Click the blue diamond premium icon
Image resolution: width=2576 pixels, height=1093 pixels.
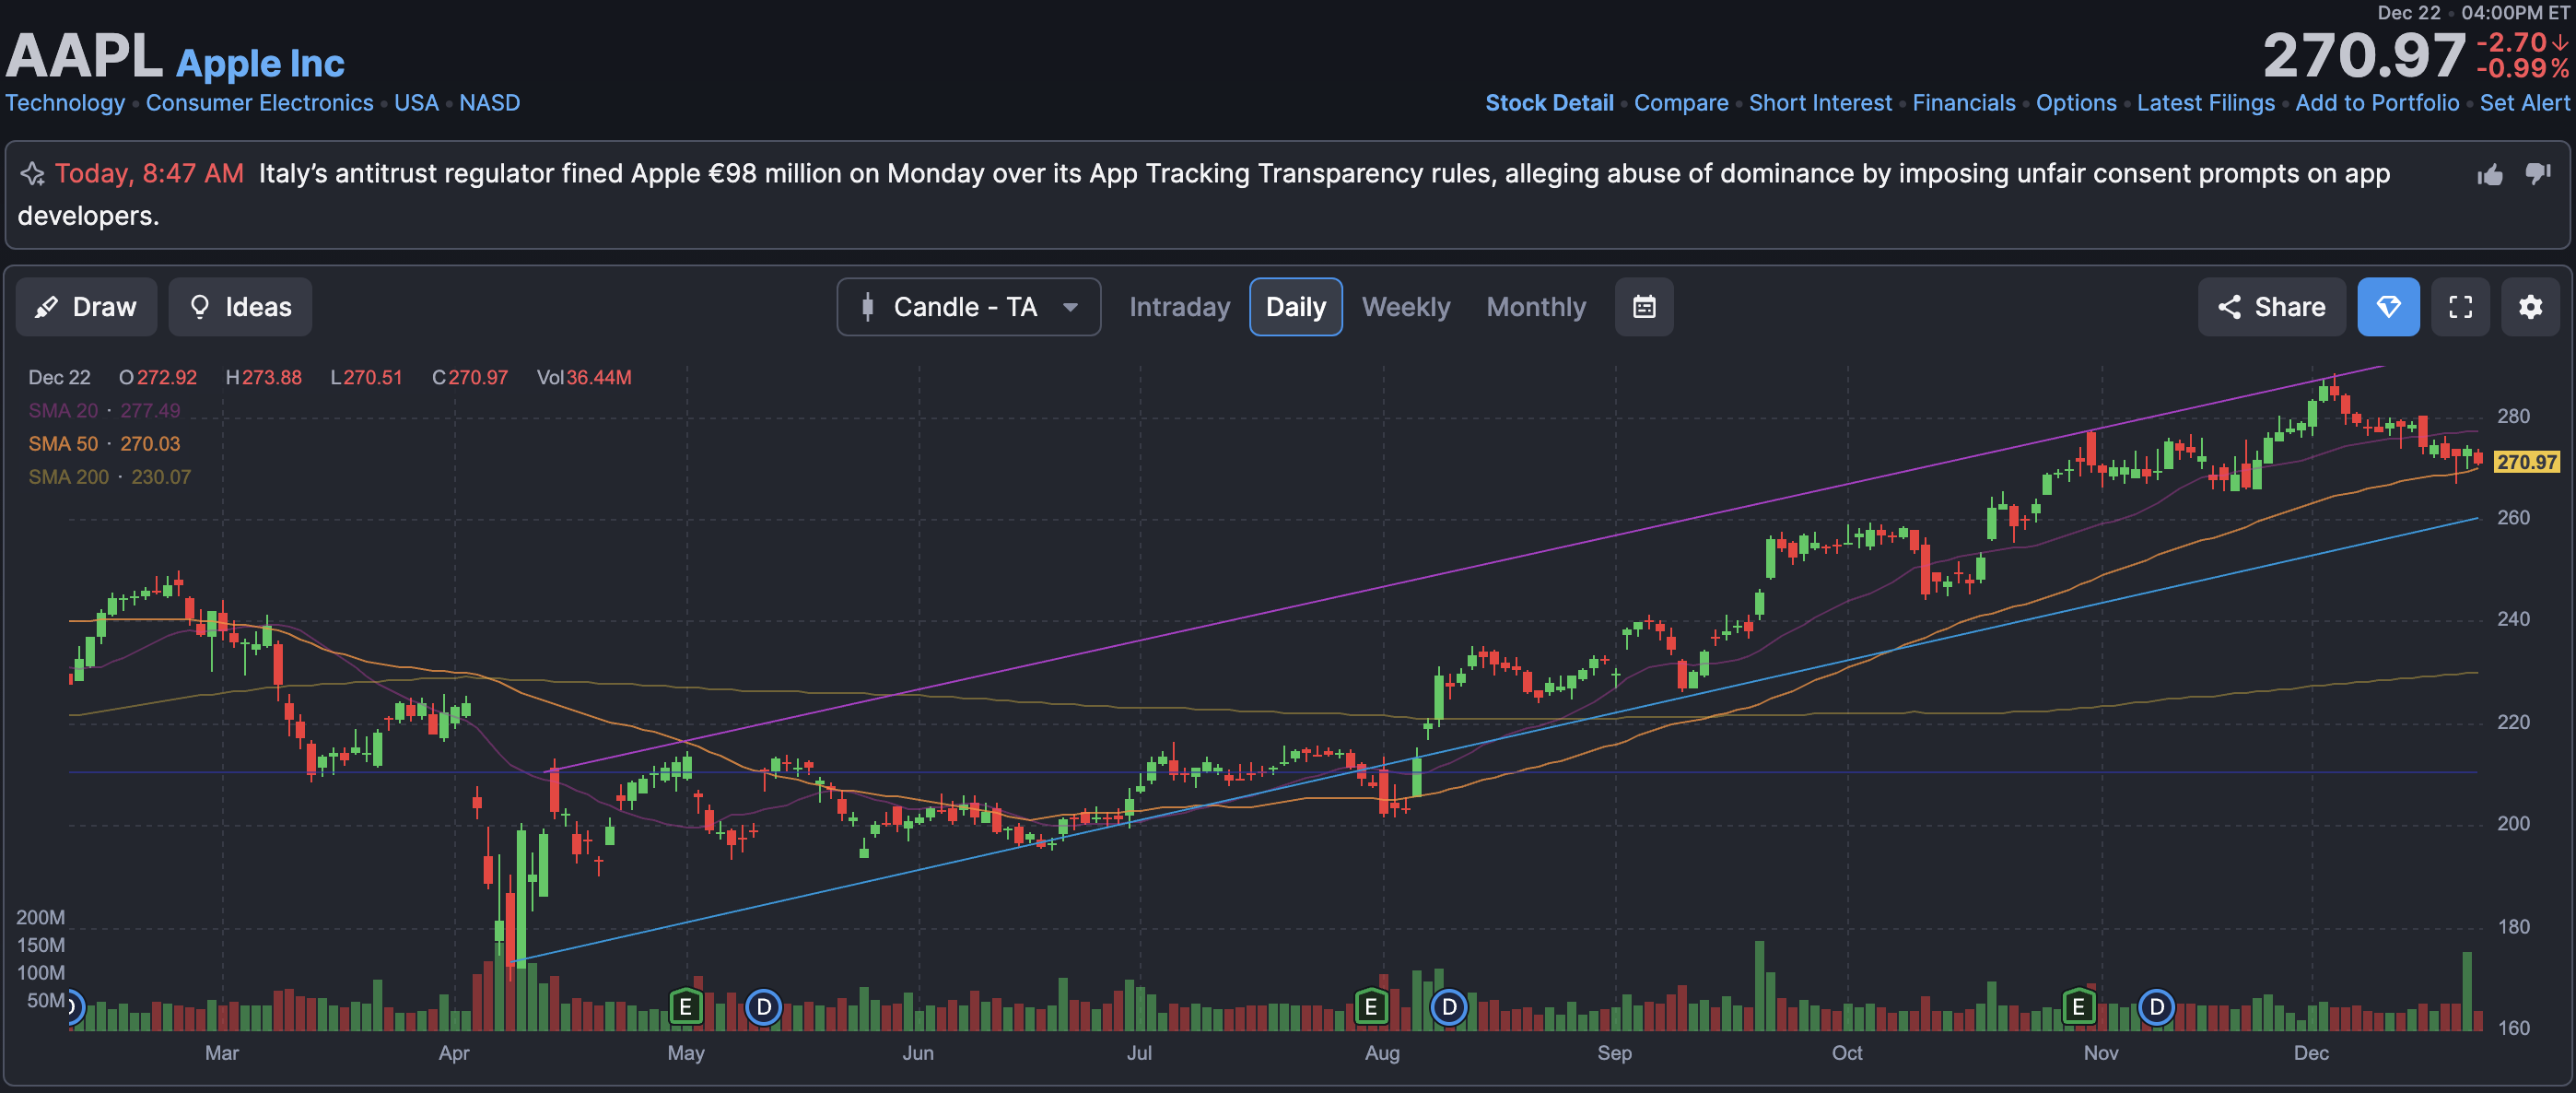point(2387,307)
